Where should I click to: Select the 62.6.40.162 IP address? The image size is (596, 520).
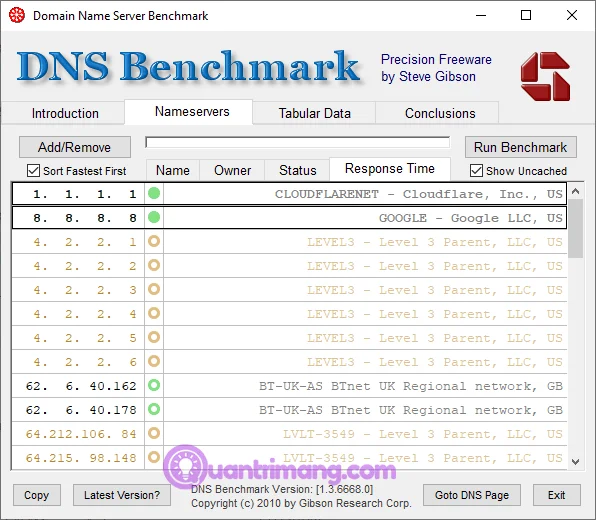pyautogui.click(x=81, y=386)
